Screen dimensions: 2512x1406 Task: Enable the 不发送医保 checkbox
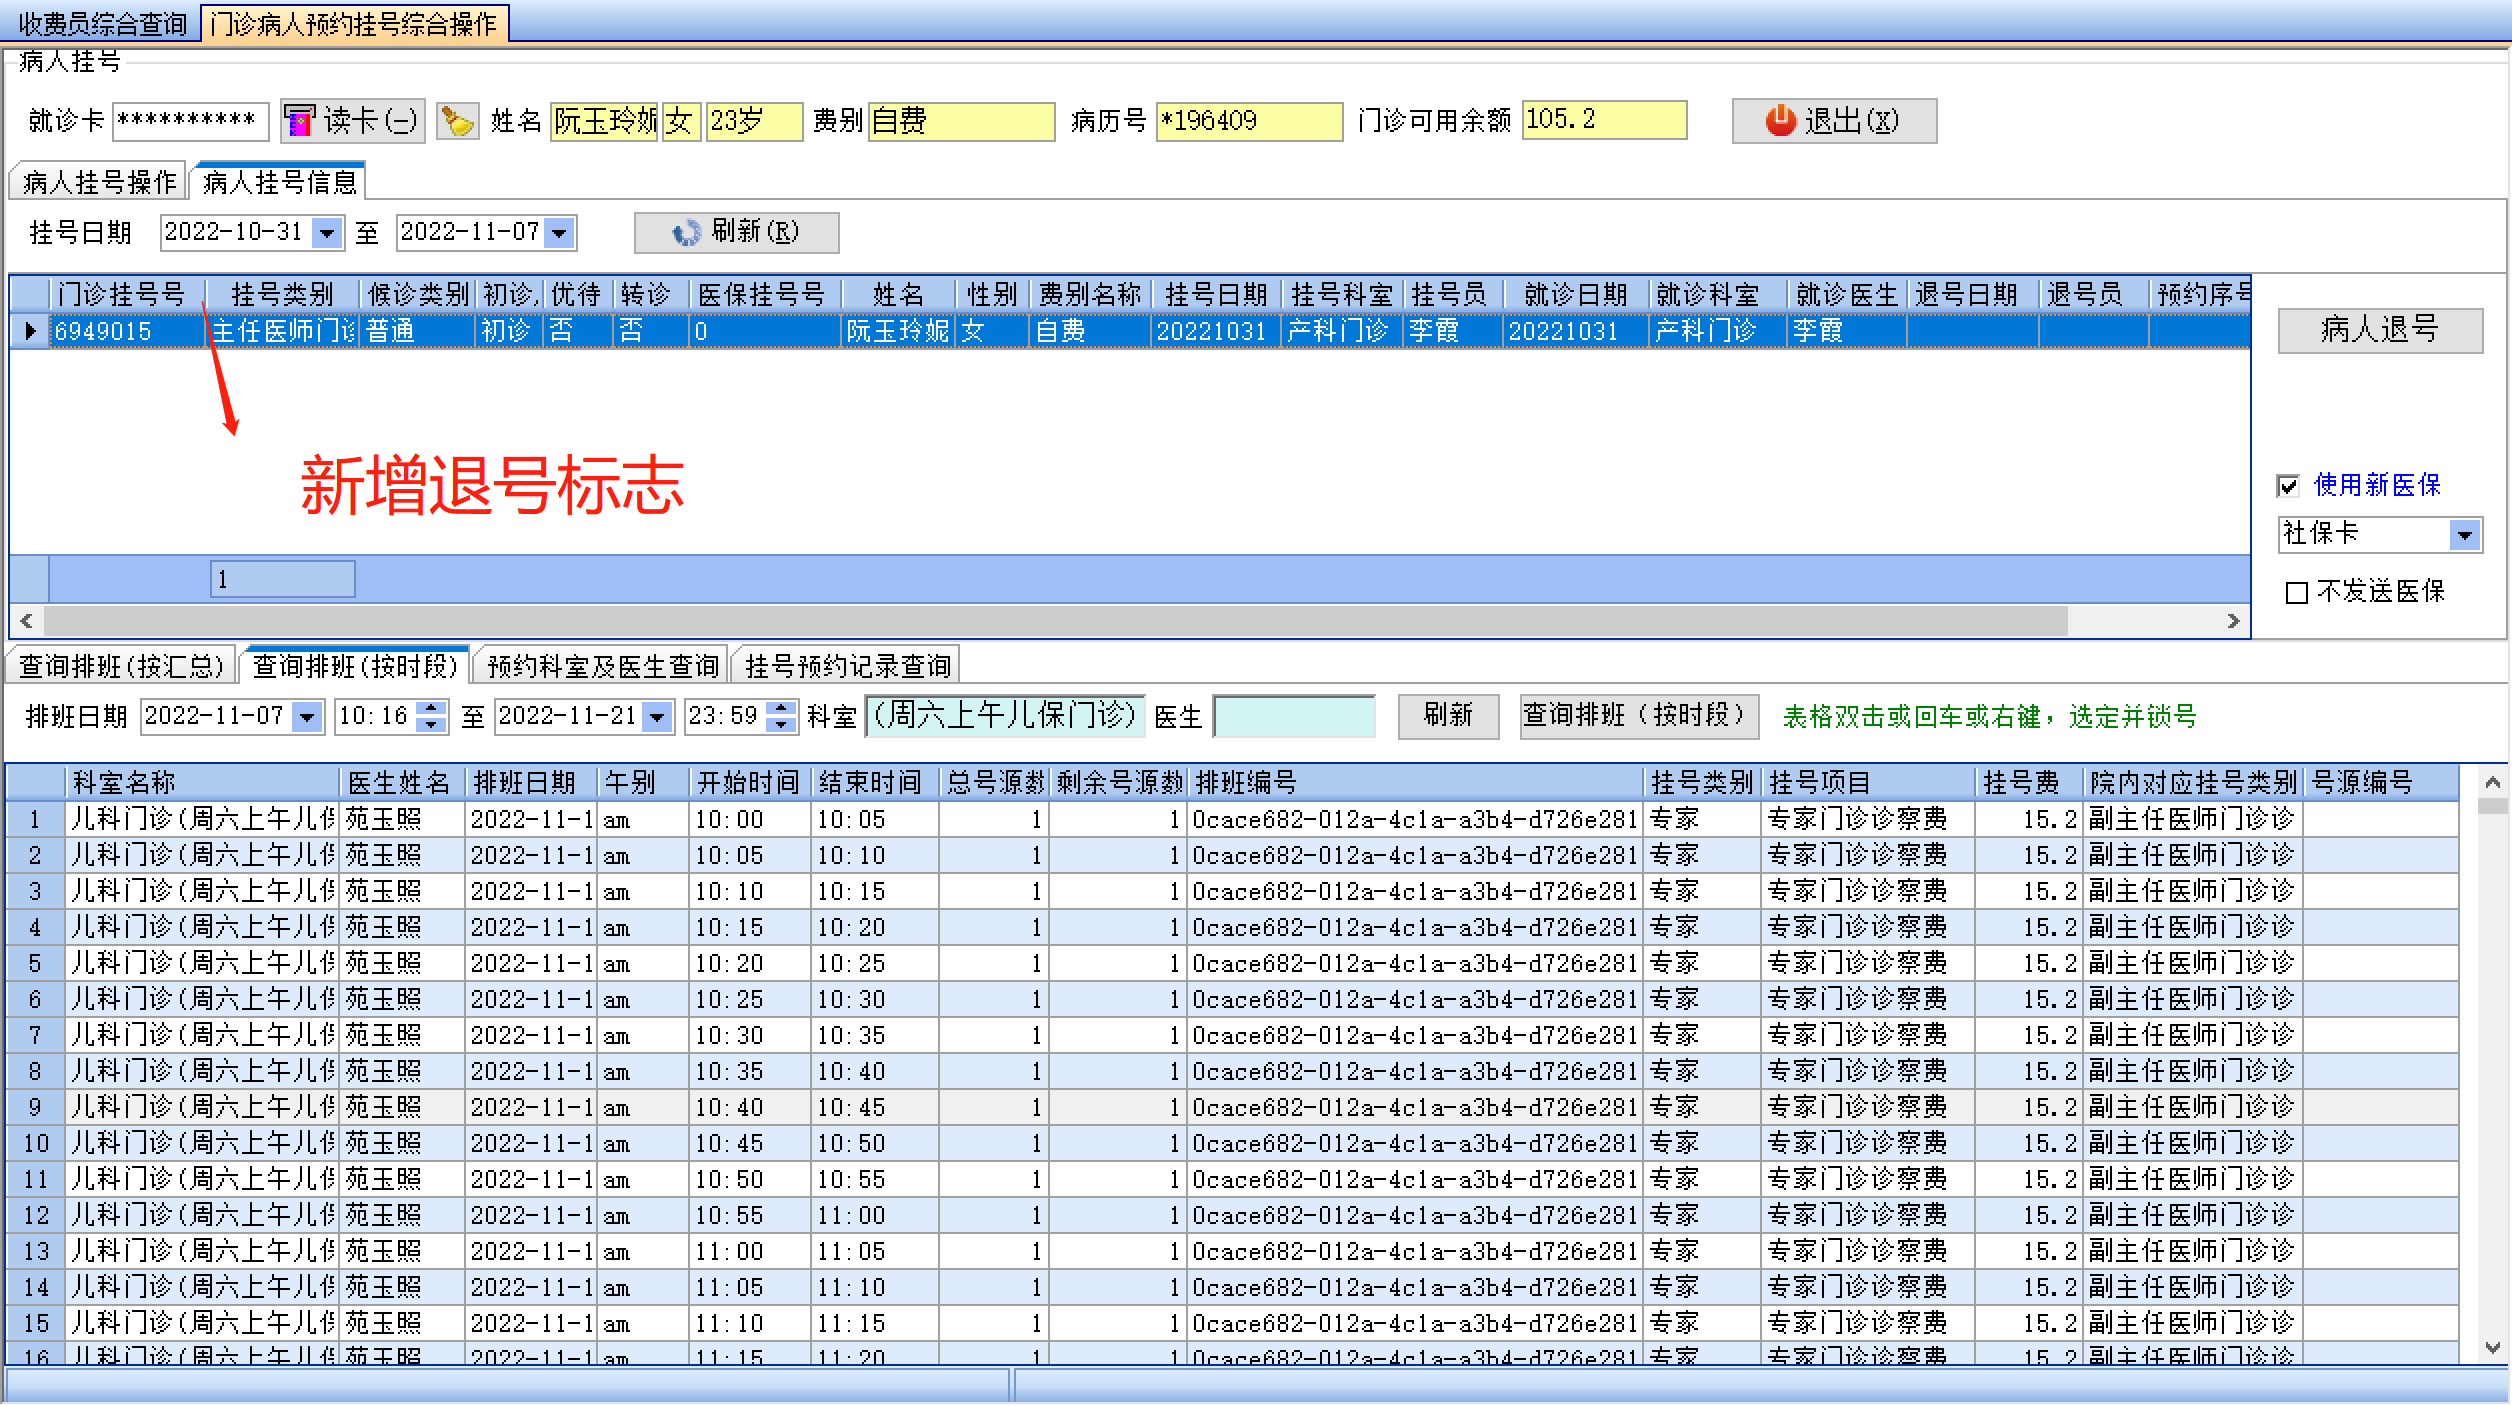[x=2297, y=592]
